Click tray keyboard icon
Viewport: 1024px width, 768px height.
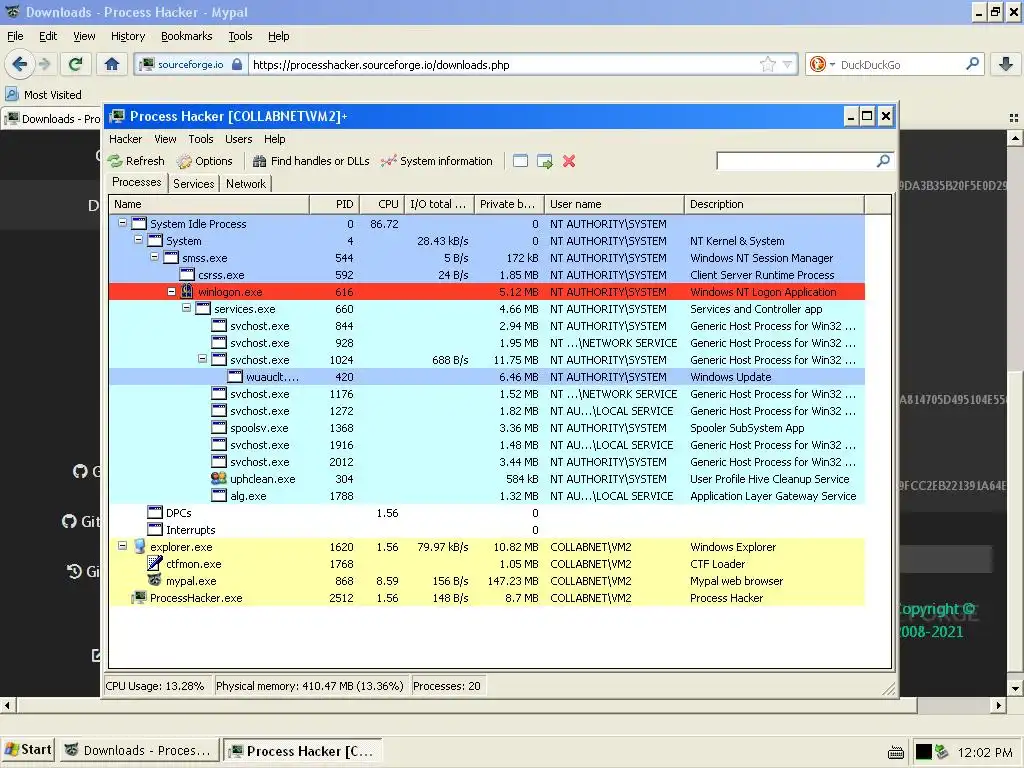point(896,752)
